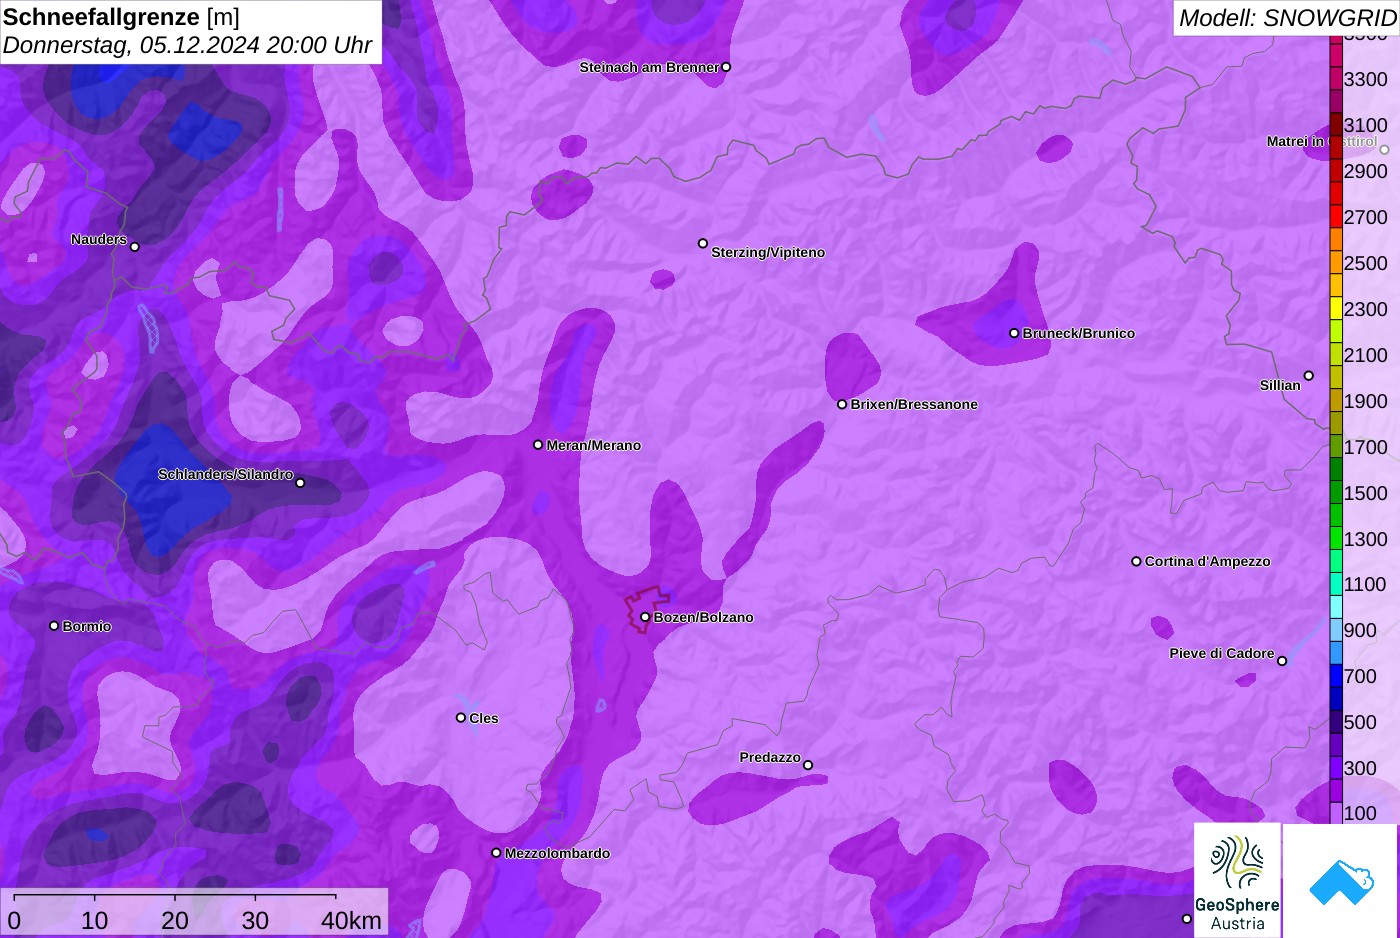Click the GeoSphere Austria logo
The image size is (1400, 938).
tap(1237, 880)
